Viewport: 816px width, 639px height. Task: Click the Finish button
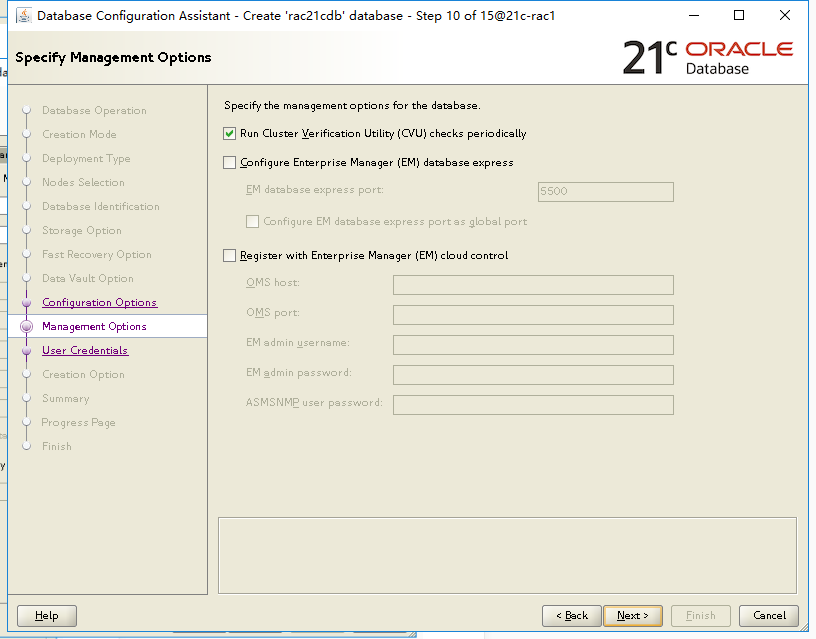(701, 616)
